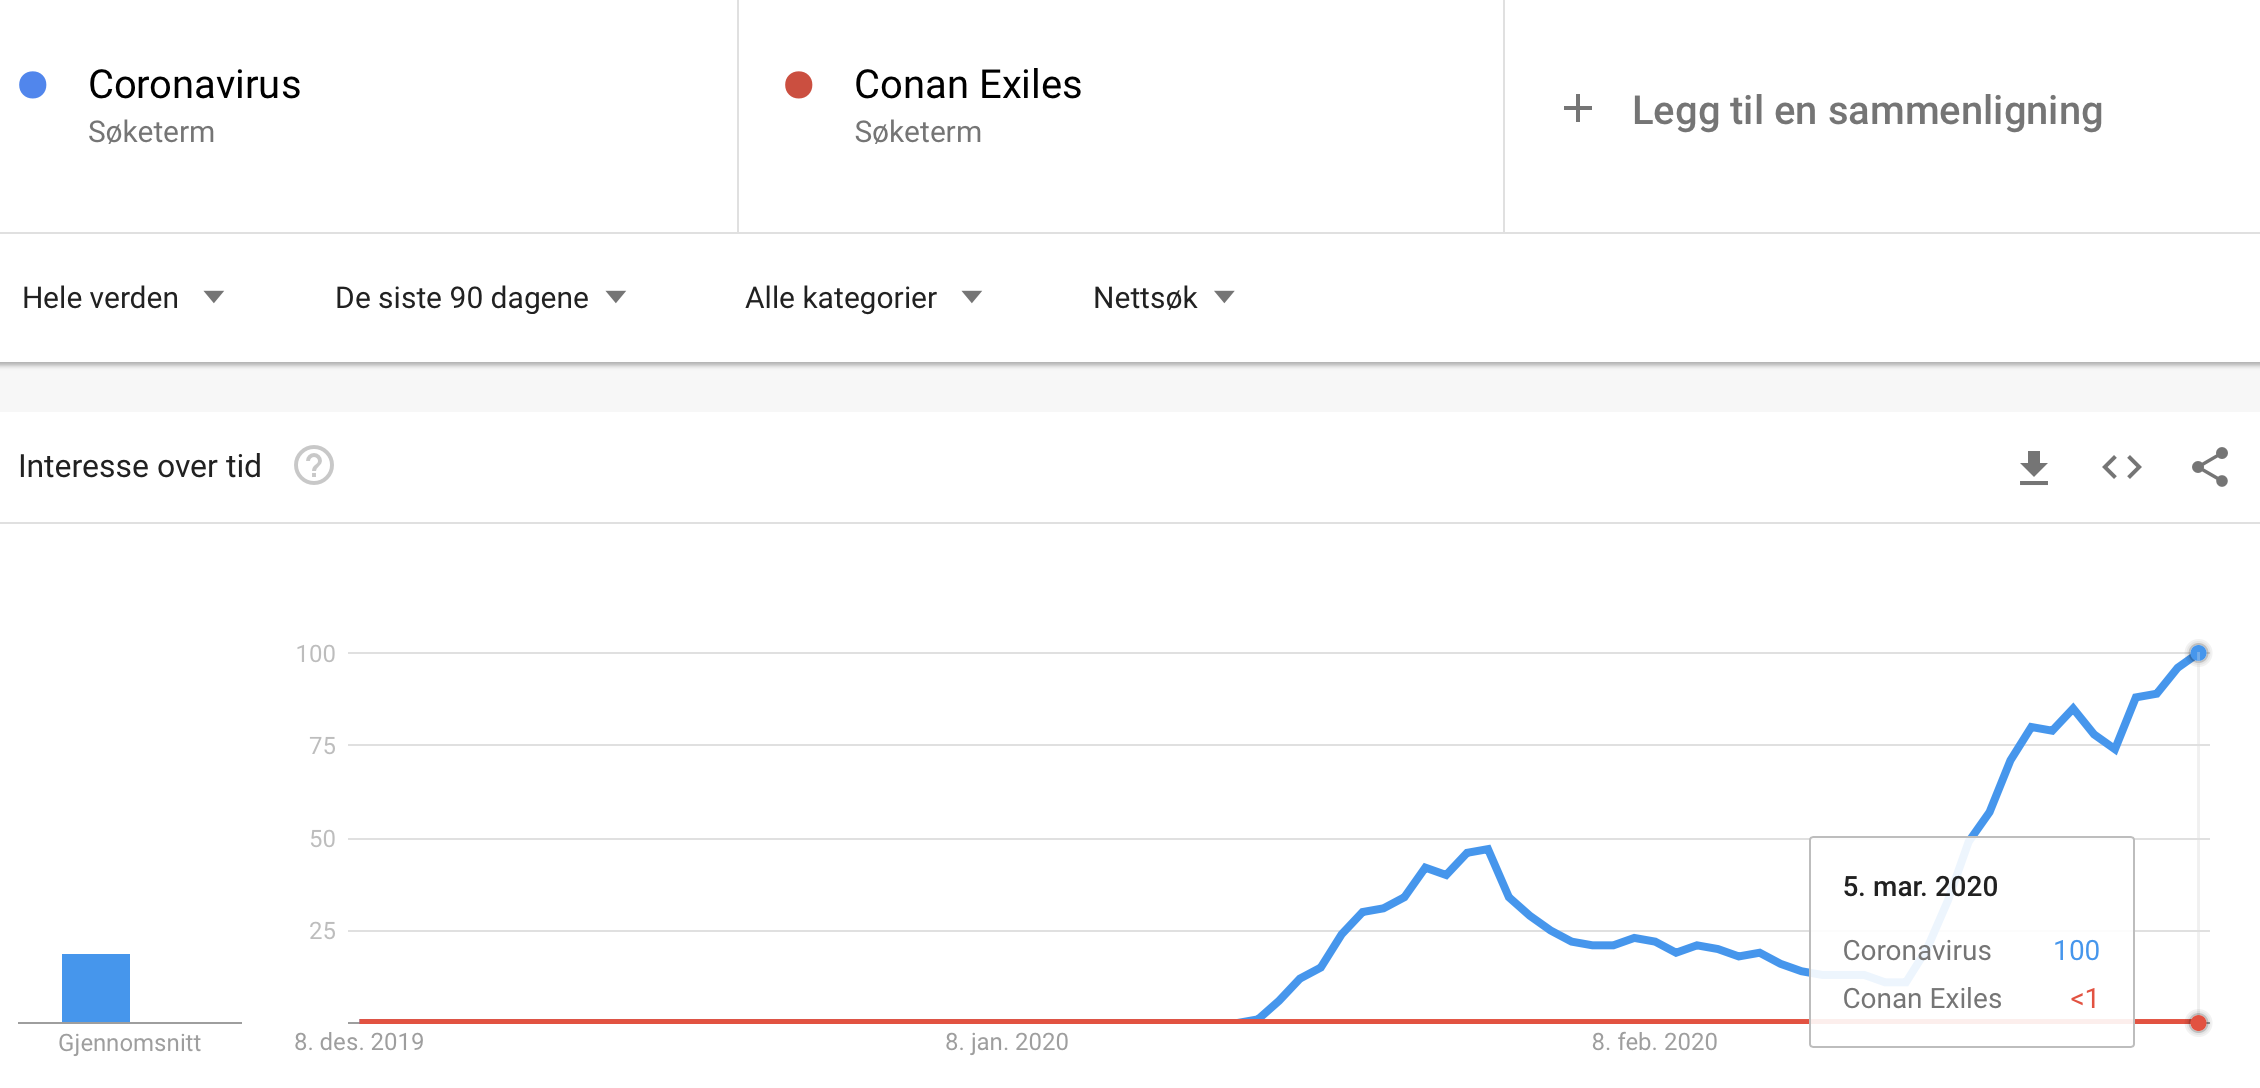
Task: Open the De siste 90 dagene dropdown
Action: tap(480, 298)
